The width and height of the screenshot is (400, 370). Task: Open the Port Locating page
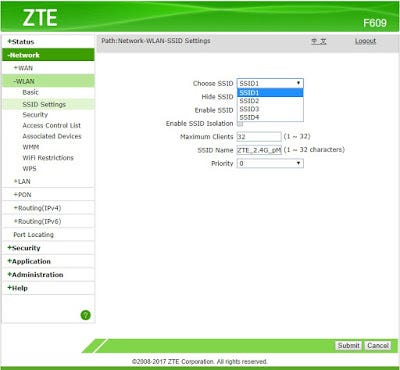point(33,235)
